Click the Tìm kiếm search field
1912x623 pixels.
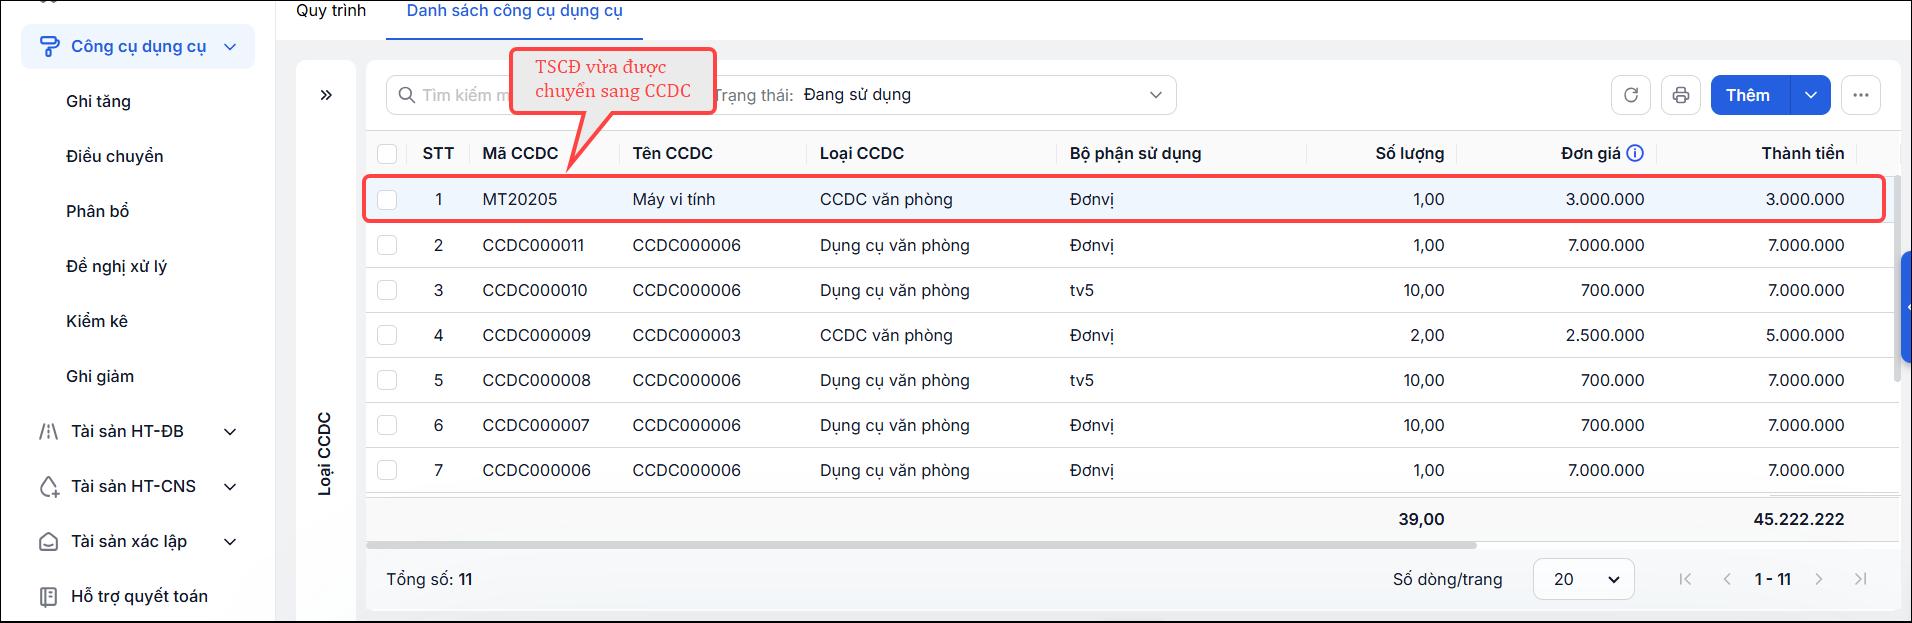click(x=450, y=95)
